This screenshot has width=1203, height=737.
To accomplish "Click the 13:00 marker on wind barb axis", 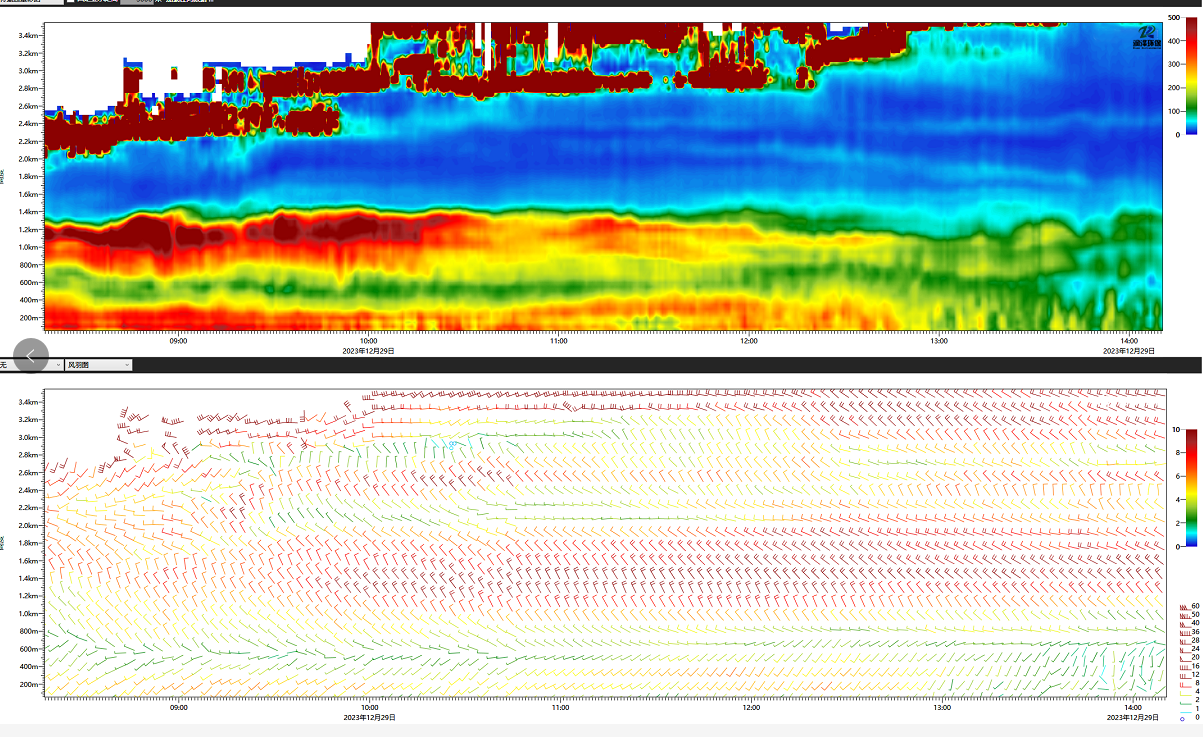I will 940,708.
